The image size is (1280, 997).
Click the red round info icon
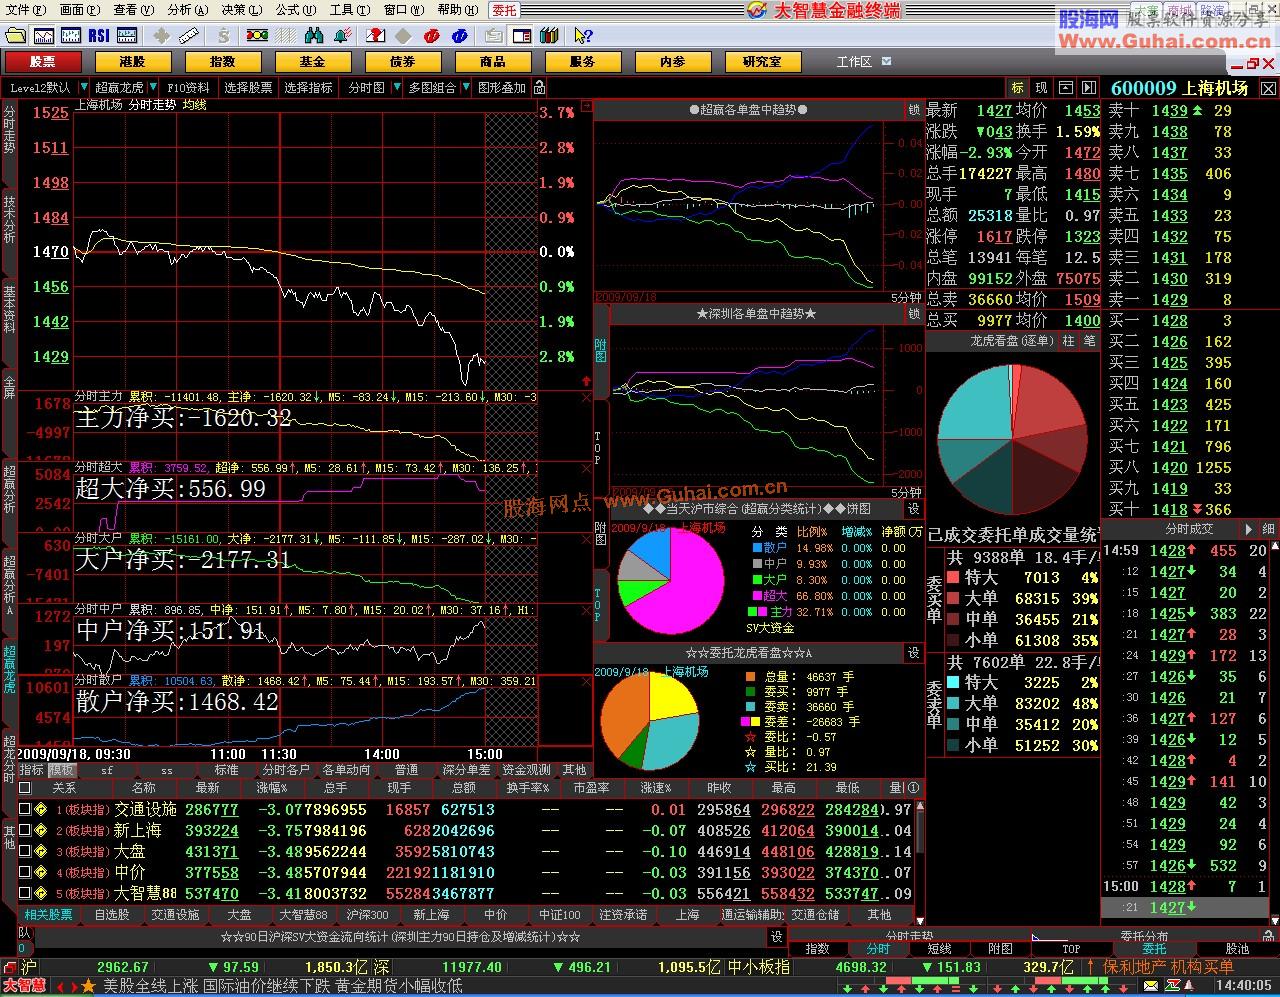(x=431, y=36)
